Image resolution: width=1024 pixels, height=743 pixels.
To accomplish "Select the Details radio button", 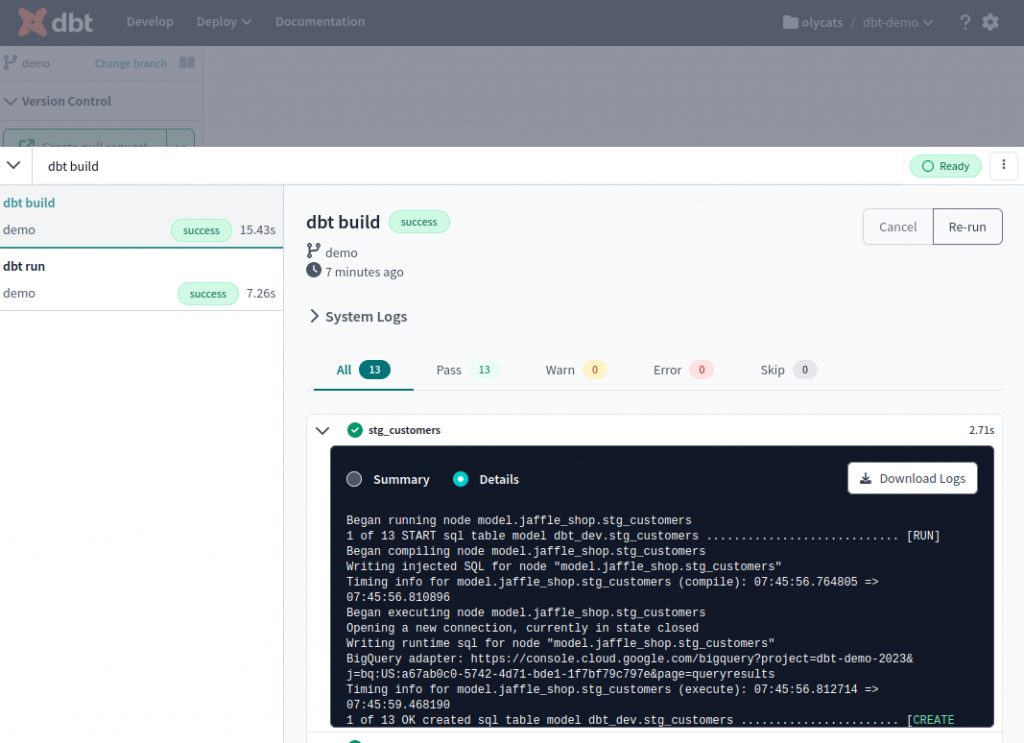I will click(x=460, y=479).
